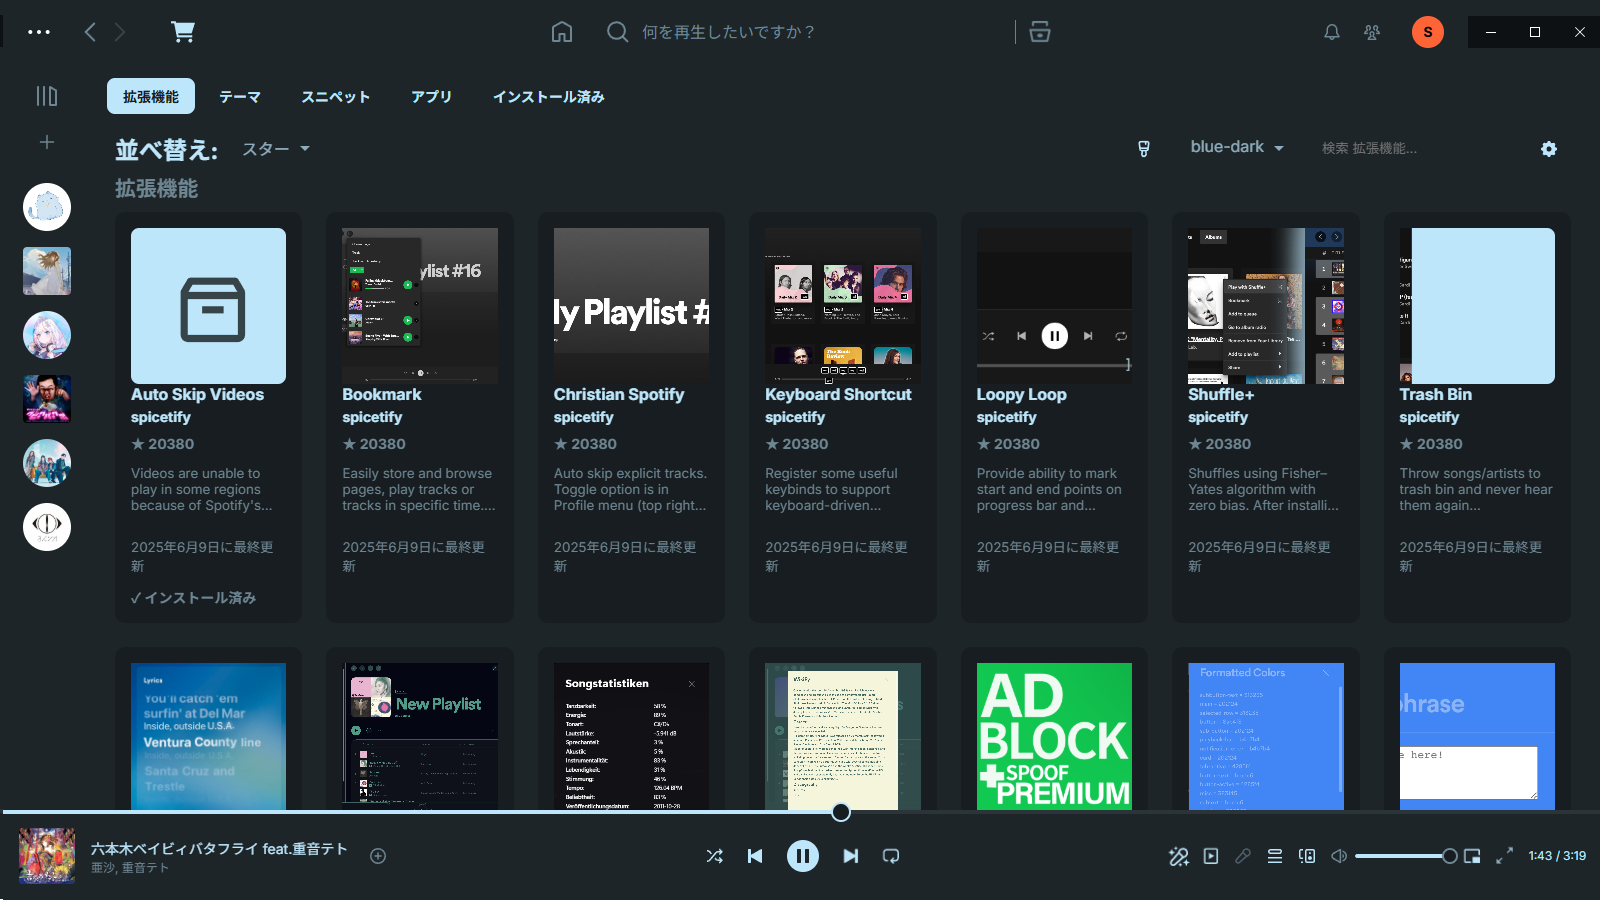Open the Bookmark extension card title
Image resolution: width=1600 pixels, height=900 pixels.
click(382, 395)
